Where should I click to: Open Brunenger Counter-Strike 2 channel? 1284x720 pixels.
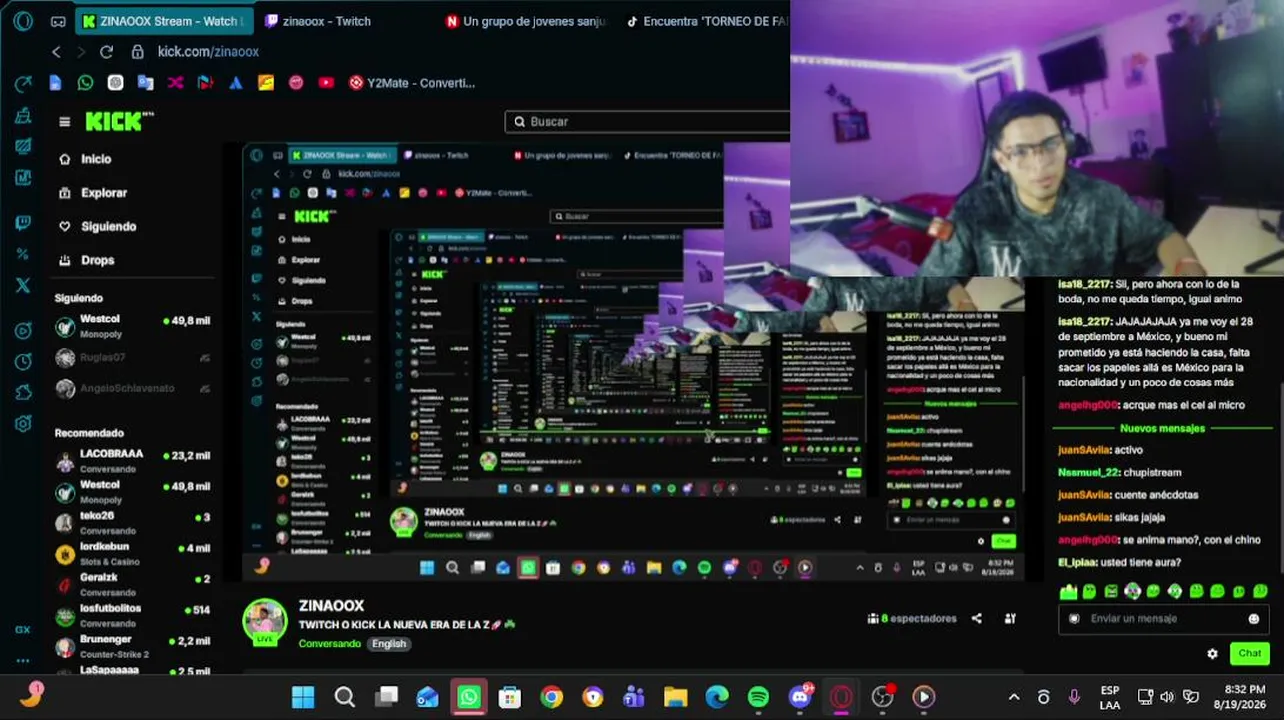coord(133,646)
